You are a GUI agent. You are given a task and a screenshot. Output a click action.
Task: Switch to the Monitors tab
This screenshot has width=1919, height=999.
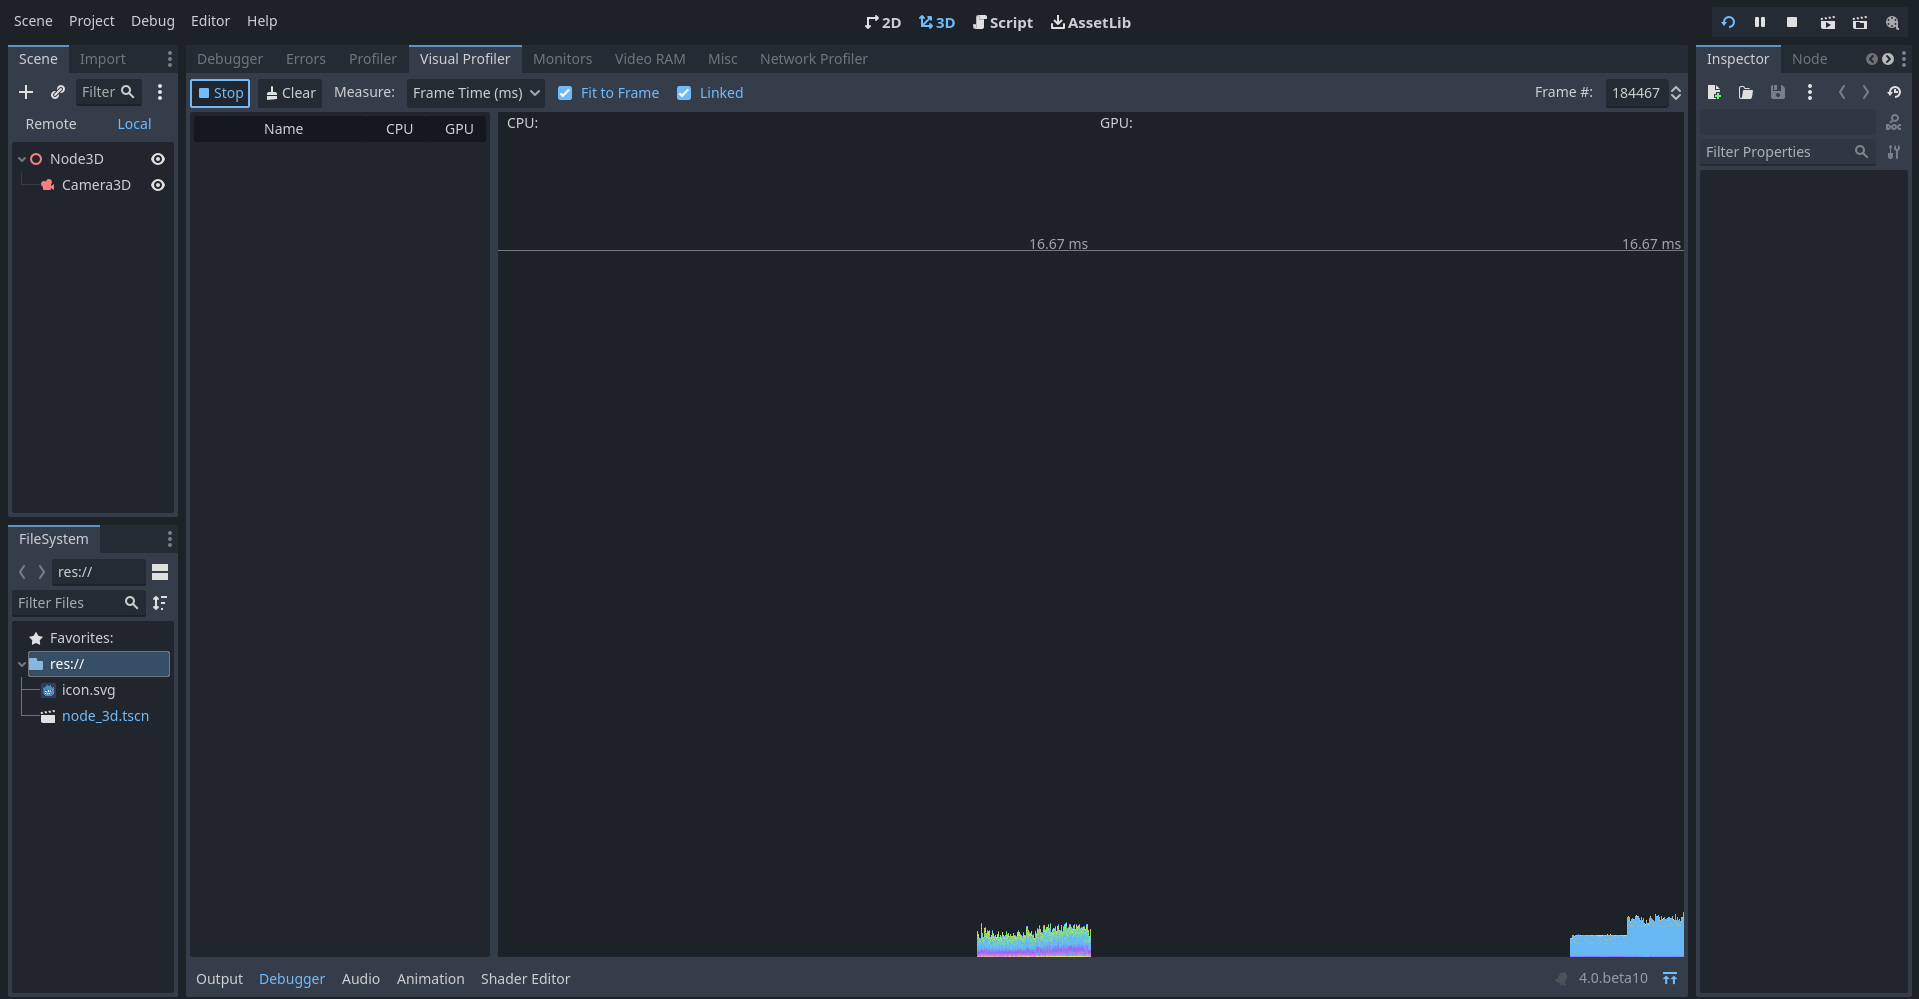(562, 59)
